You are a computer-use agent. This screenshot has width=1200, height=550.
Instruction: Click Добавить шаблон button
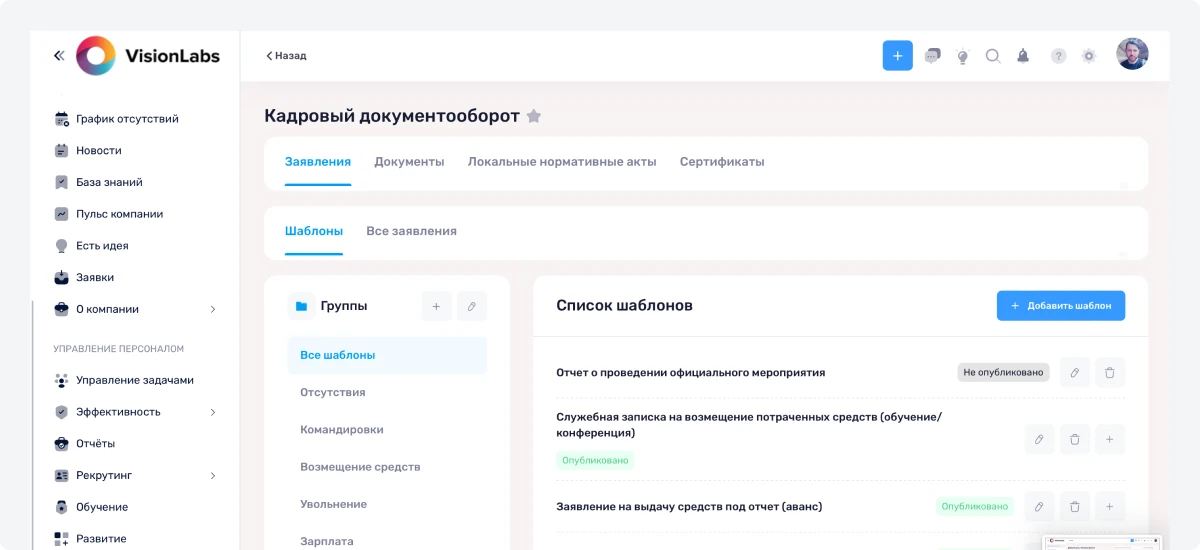pos(1061,306)
